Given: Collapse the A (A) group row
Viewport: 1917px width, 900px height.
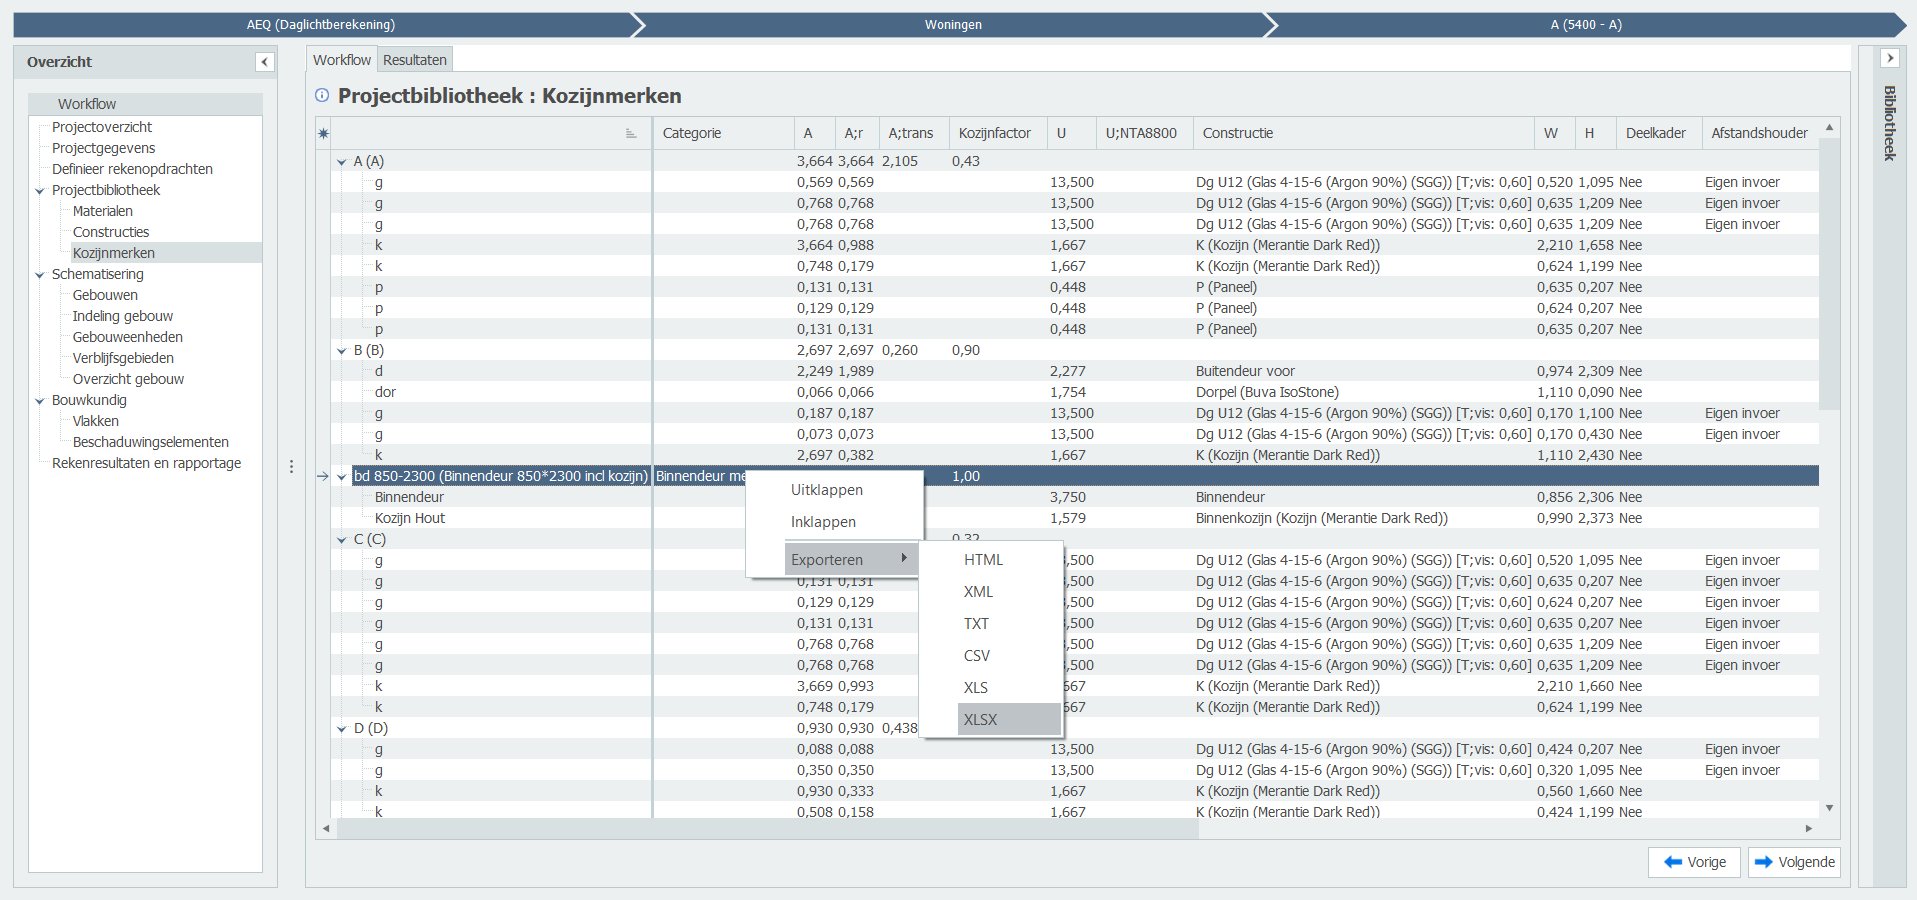Looking at the screenshot, I should click(x=342, y=162).
